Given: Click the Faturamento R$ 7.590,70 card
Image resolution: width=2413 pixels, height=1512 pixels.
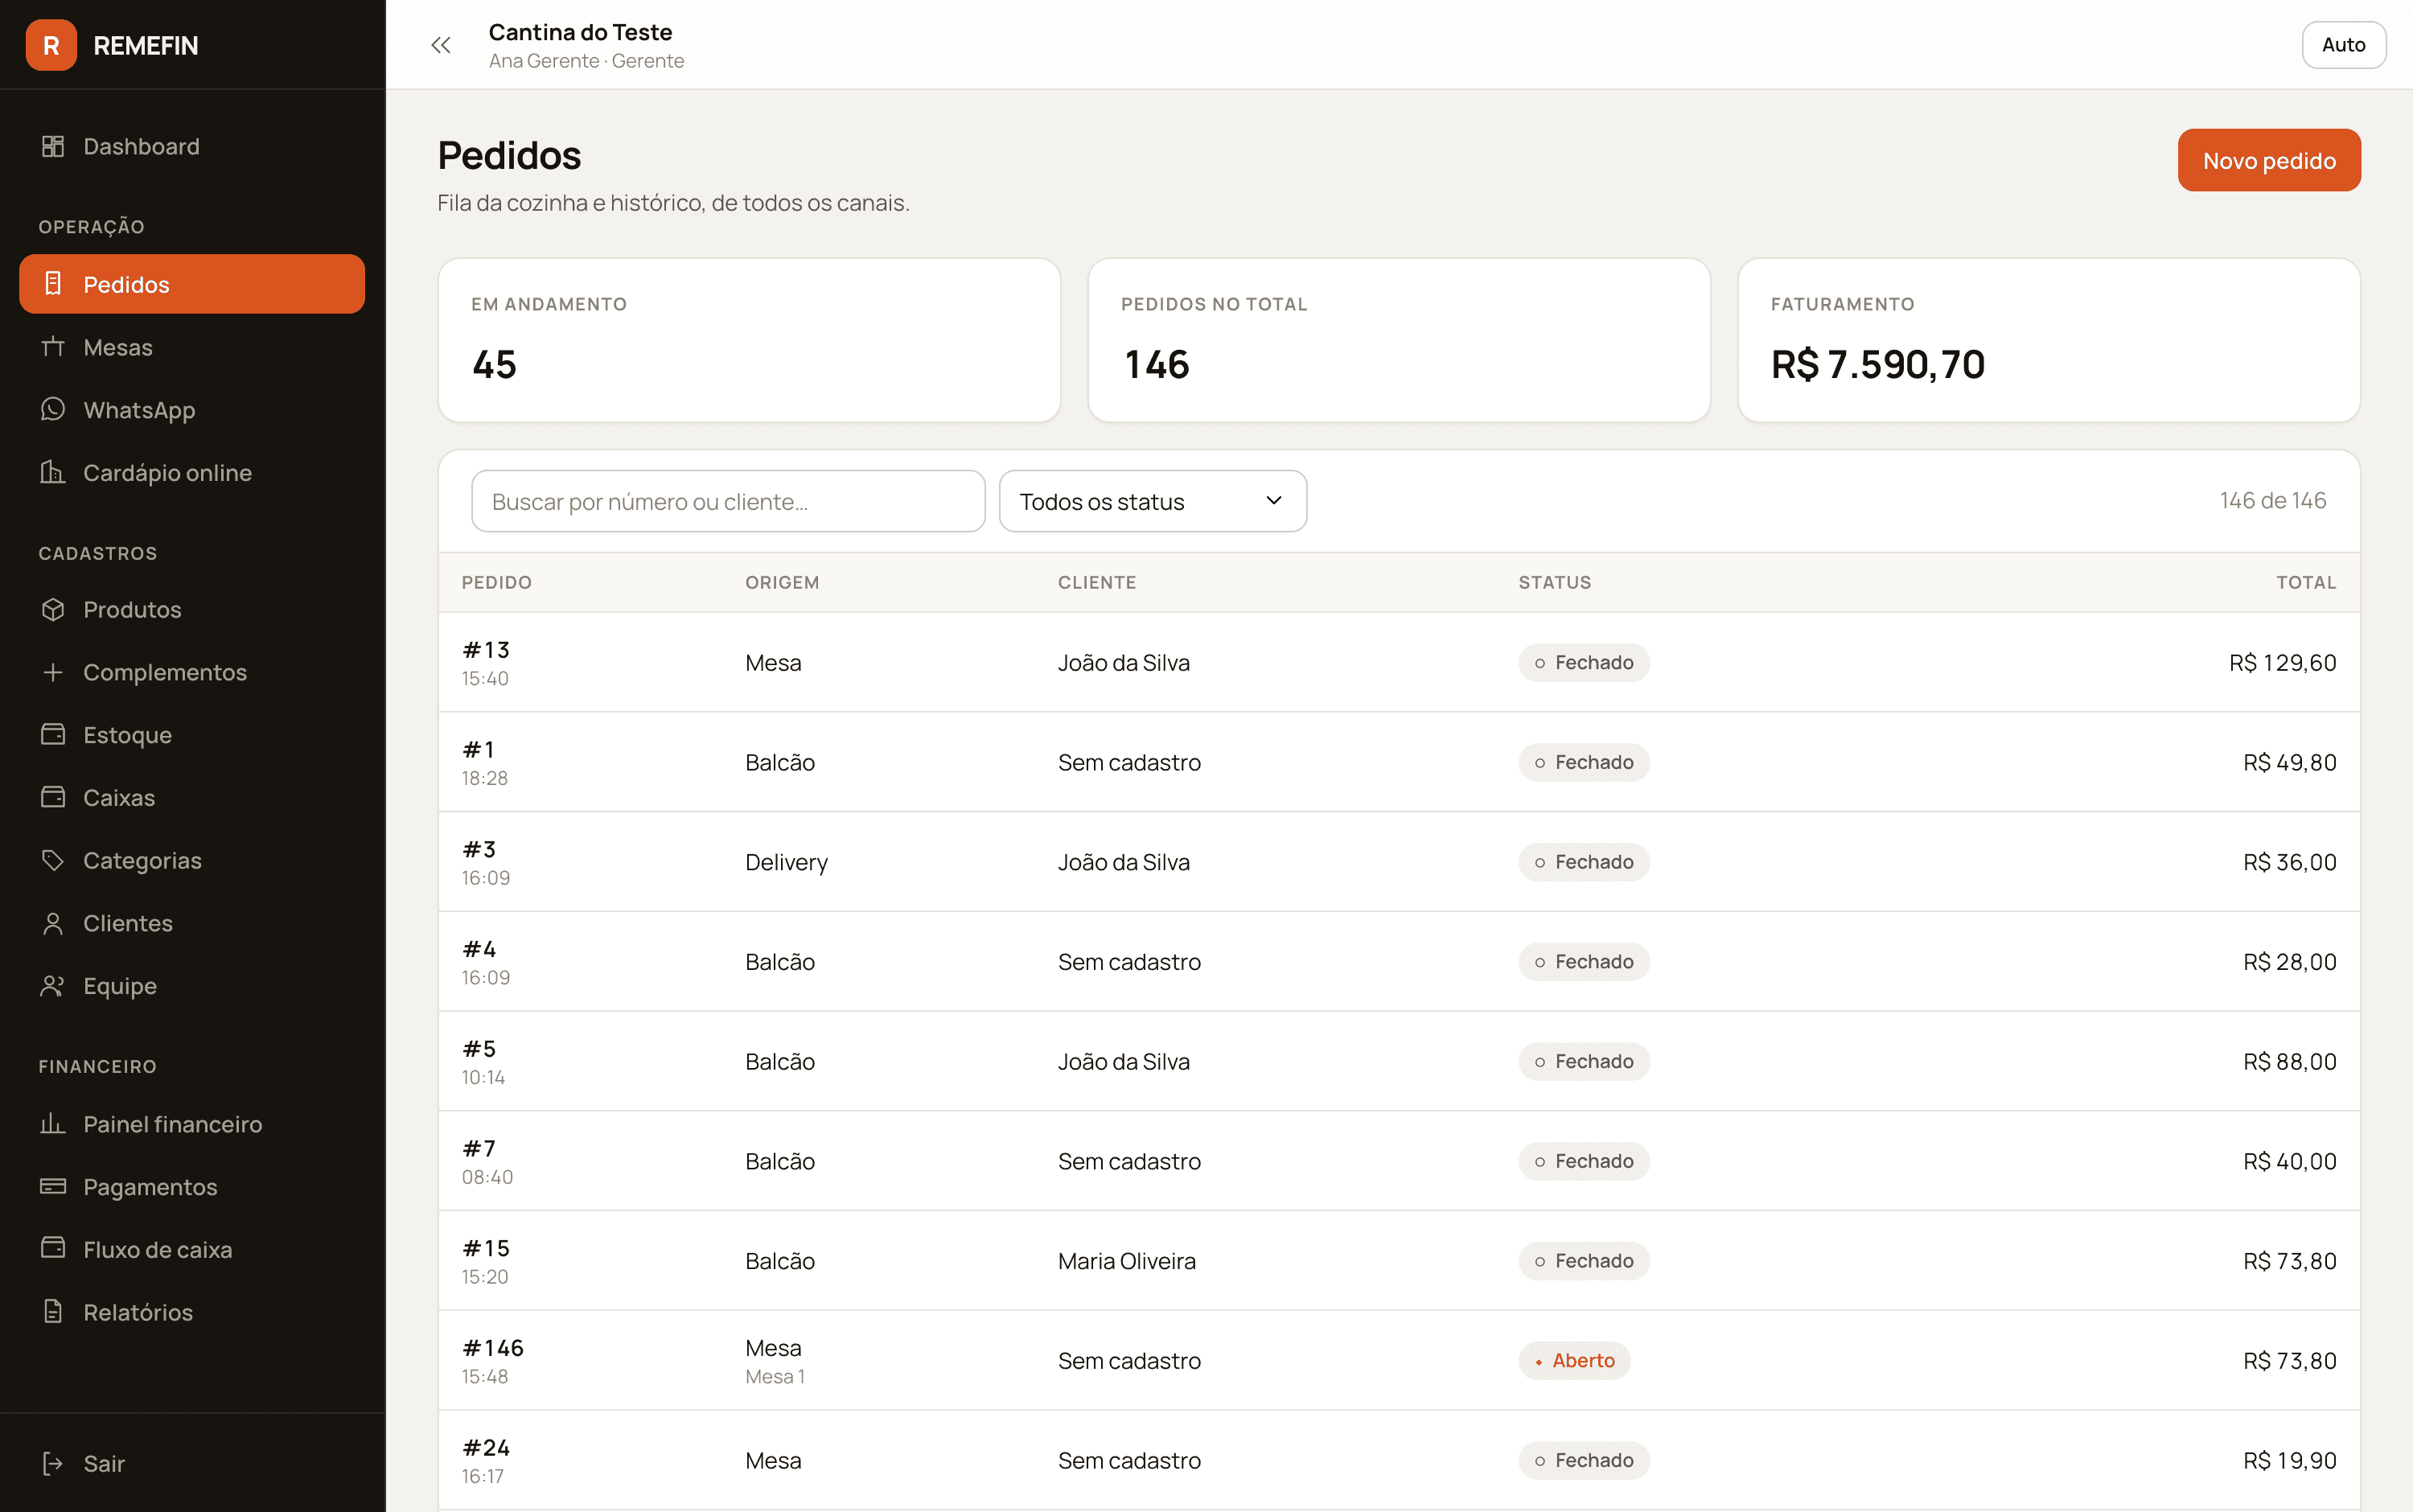Looking at the screenshot, I should tap(2048, 340).
